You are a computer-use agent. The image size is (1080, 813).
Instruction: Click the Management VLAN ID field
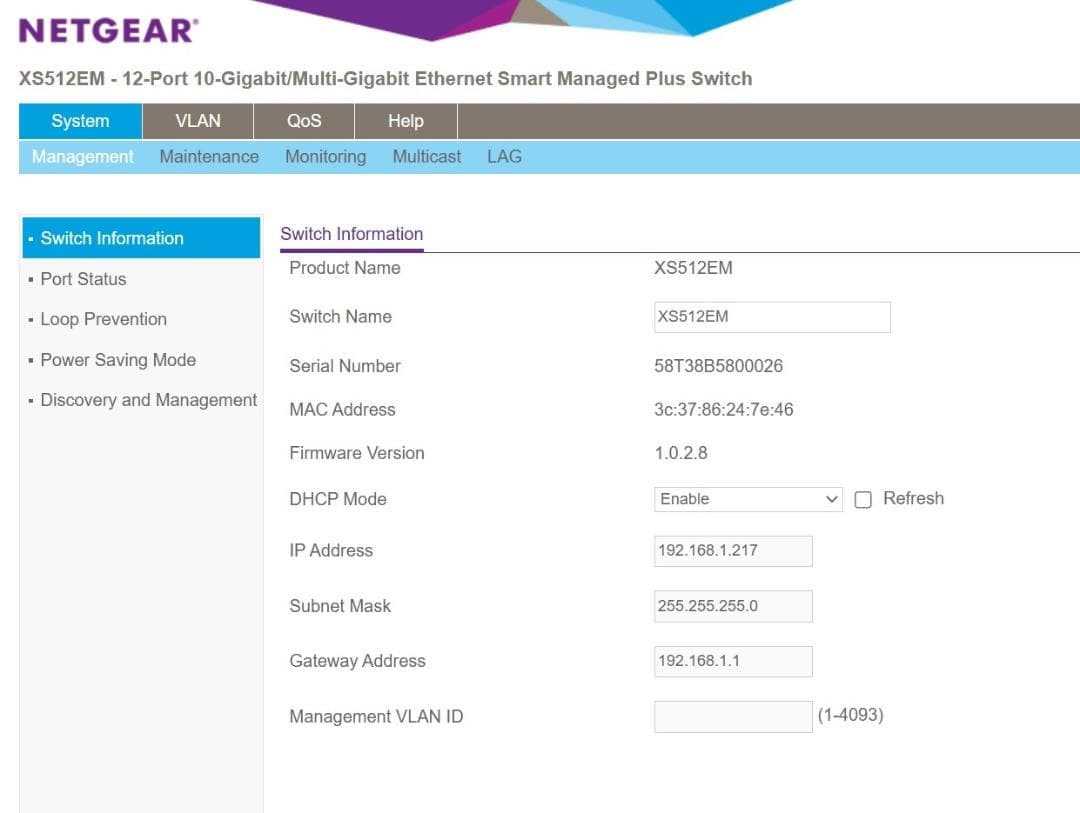click(732, 717)
